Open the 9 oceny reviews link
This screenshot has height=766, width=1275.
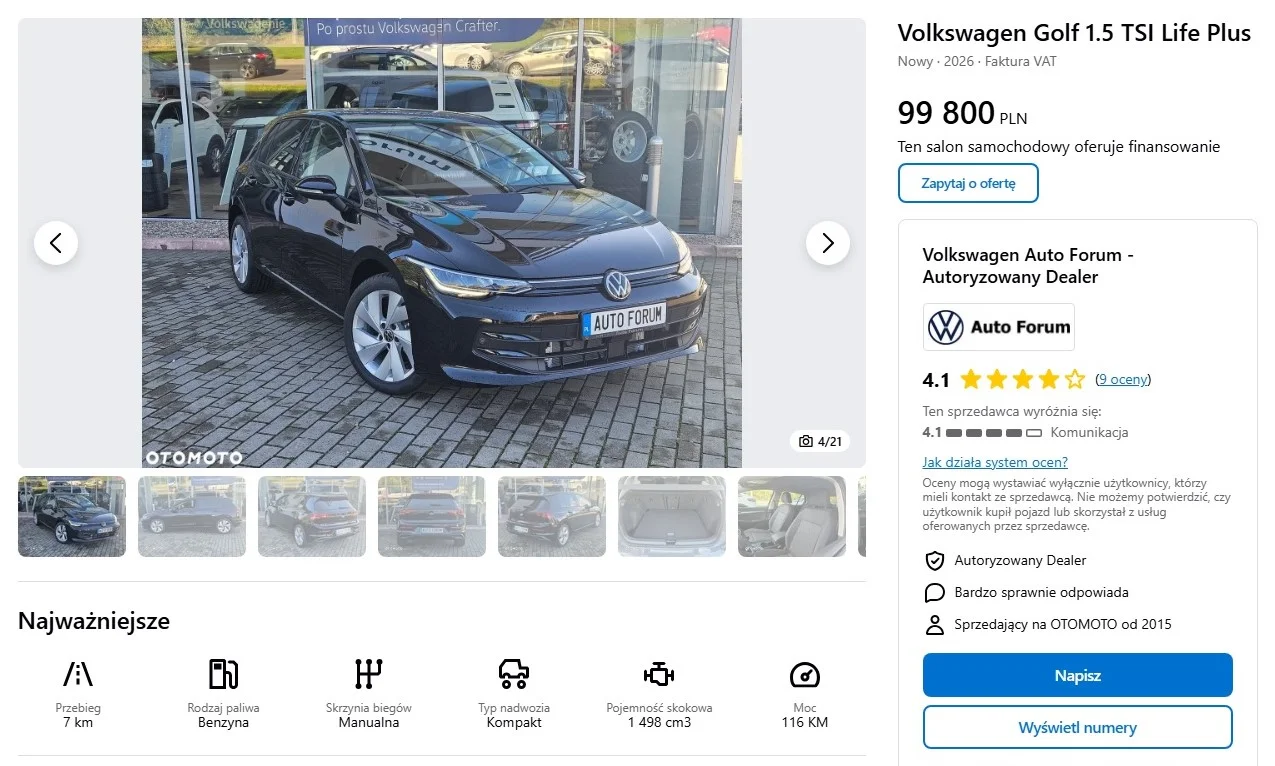coord(1123,379)
